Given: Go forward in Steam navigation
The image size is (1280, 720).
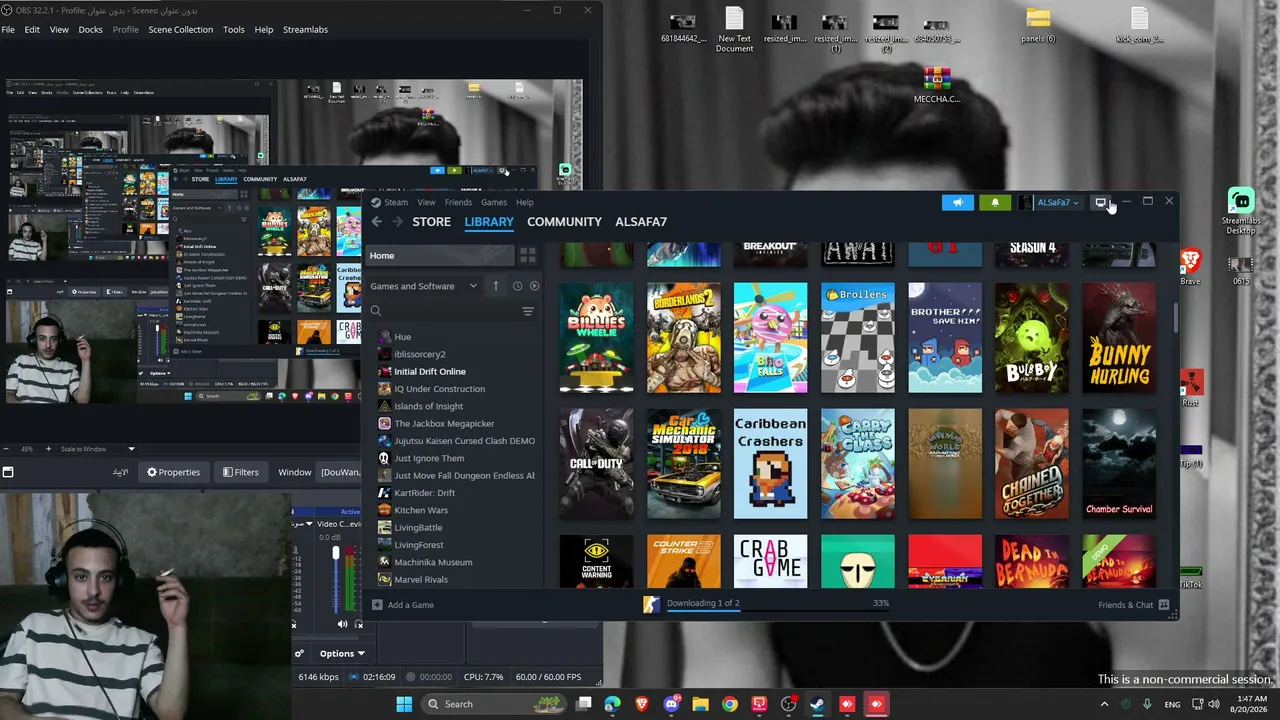Looking at the screenshot, I should 397,222.
